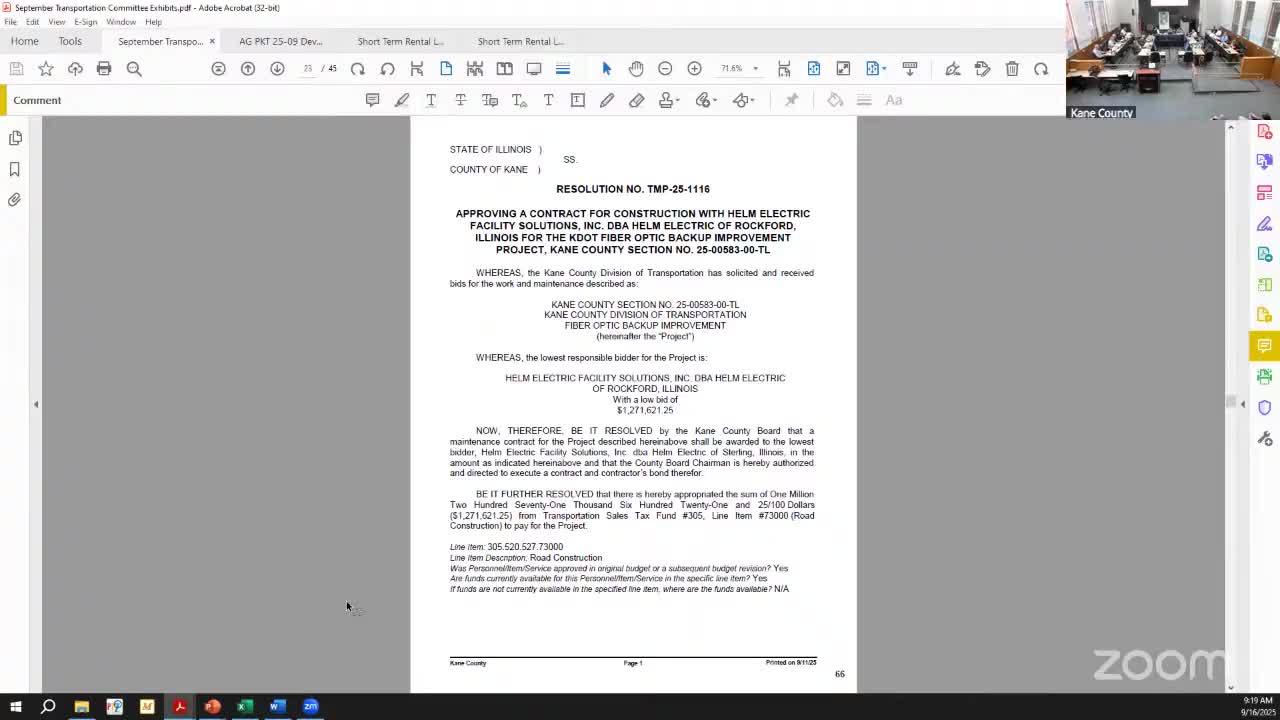Select the Highlight text tool
This screenshot has width=1280, height=720.
tap(402, 100)
